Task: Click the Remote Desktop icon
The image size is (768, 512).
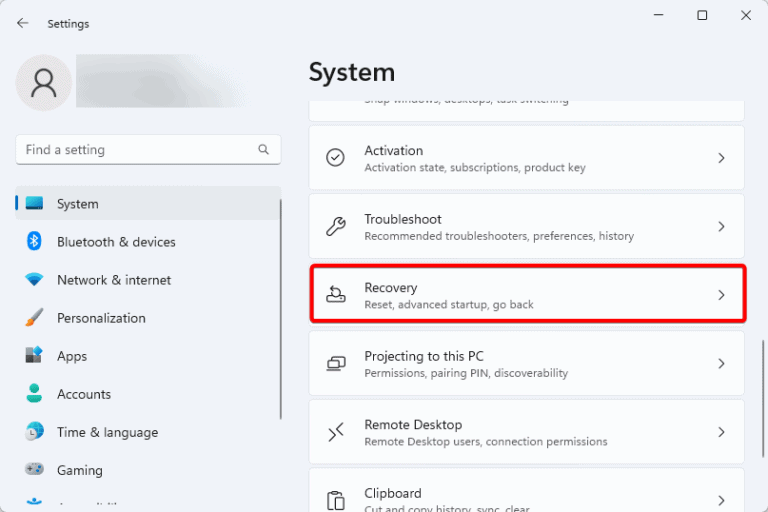Action: pyautogui.click(x=336, y=432)
